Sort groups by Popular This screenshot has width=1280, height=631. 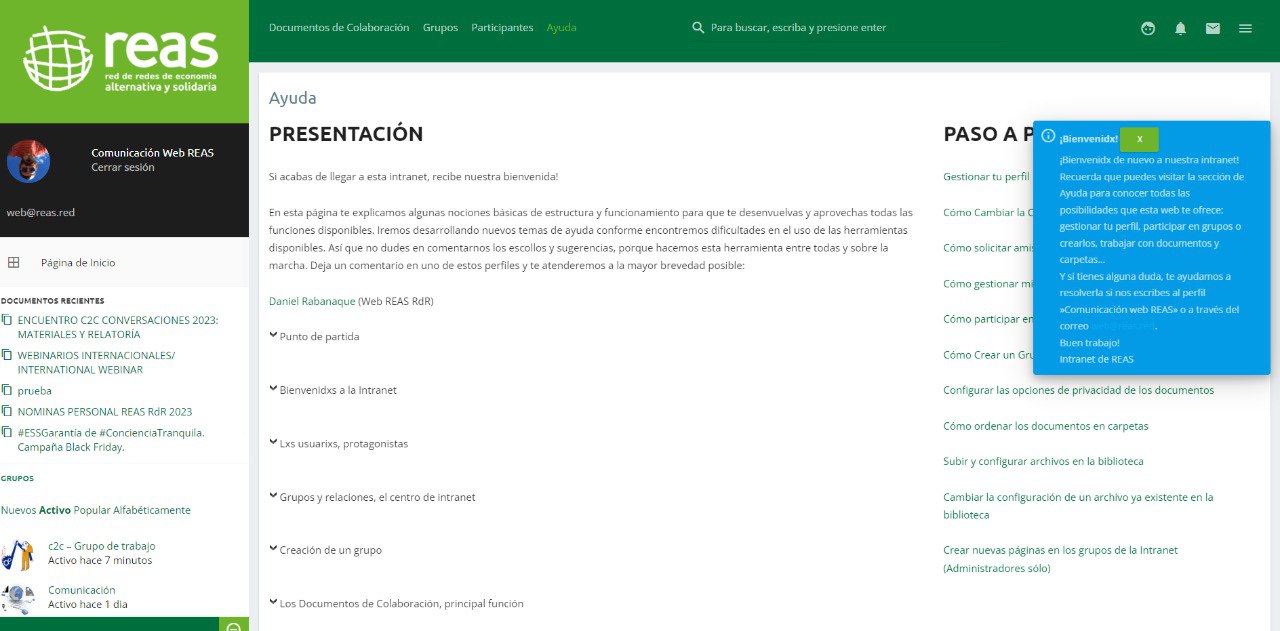point(92,510)
